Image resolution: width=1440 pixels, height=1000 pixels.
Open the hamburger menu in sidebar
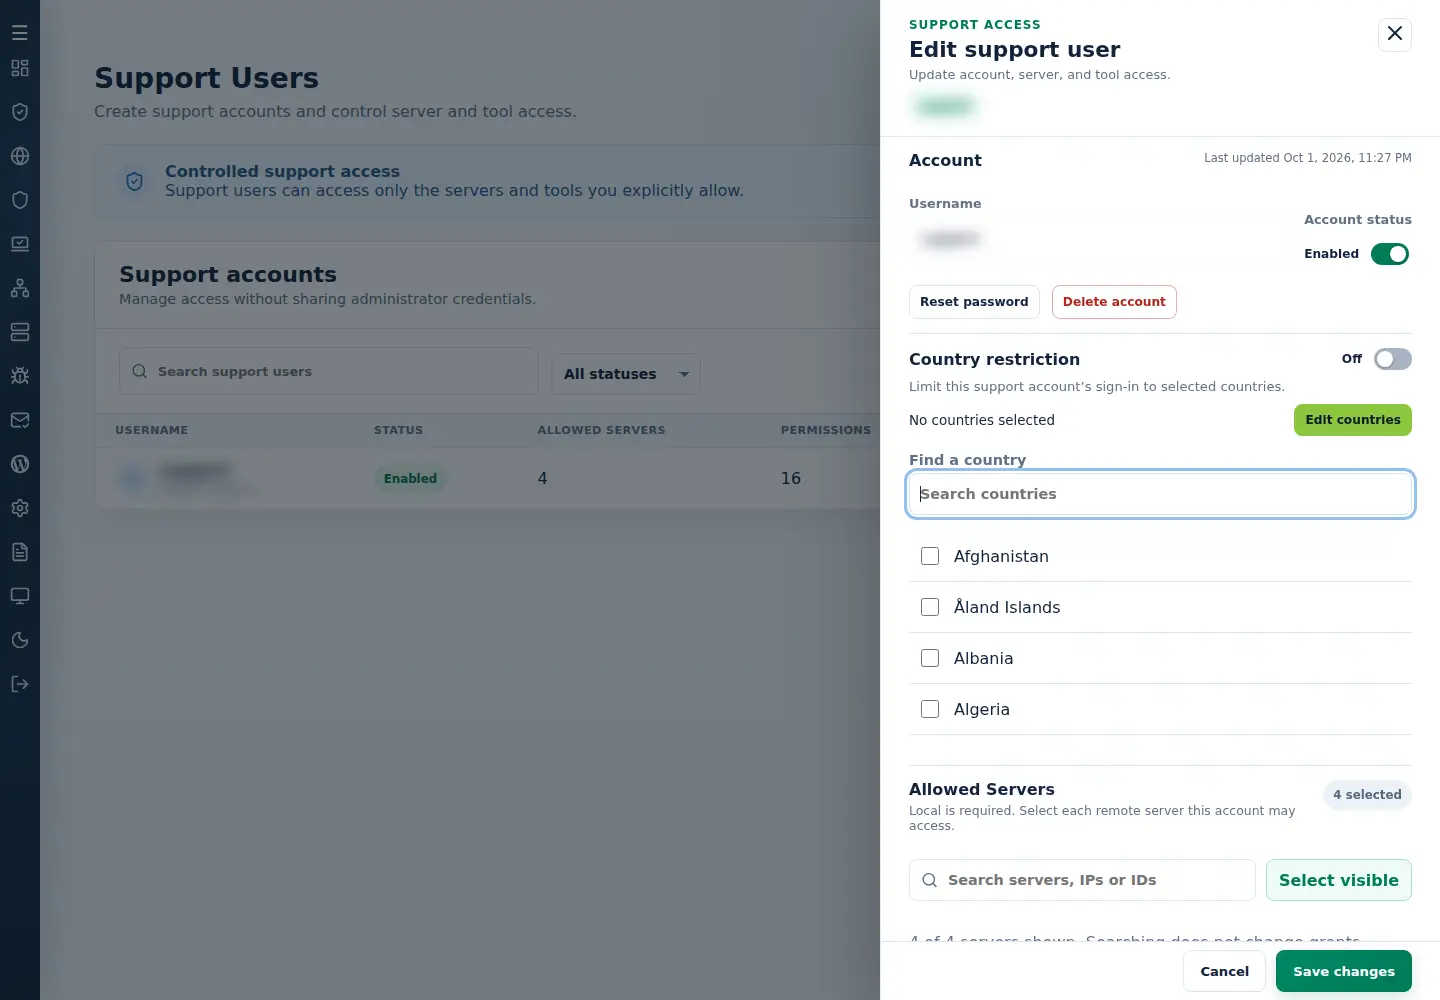coord(20,33)
